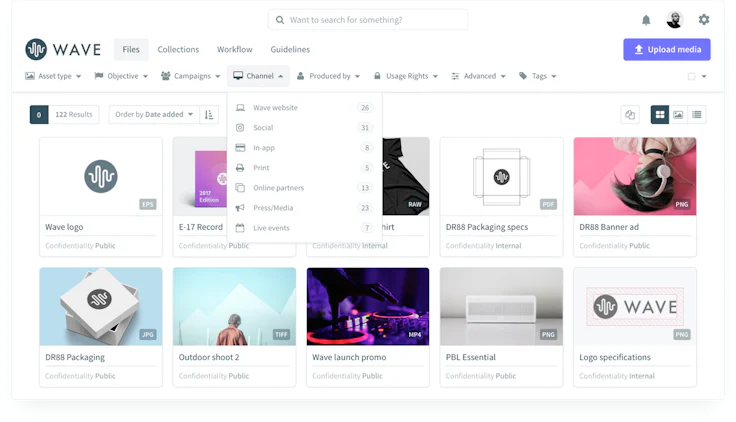Screen dimensions: 736x422
Task: Toggle sort direction icon
Action: 209,115
